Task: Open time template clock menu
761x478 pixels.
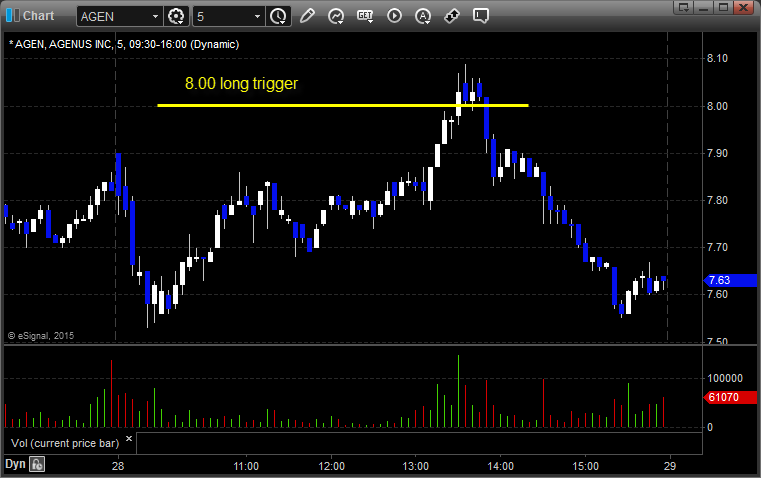Action: click(279, 16)
